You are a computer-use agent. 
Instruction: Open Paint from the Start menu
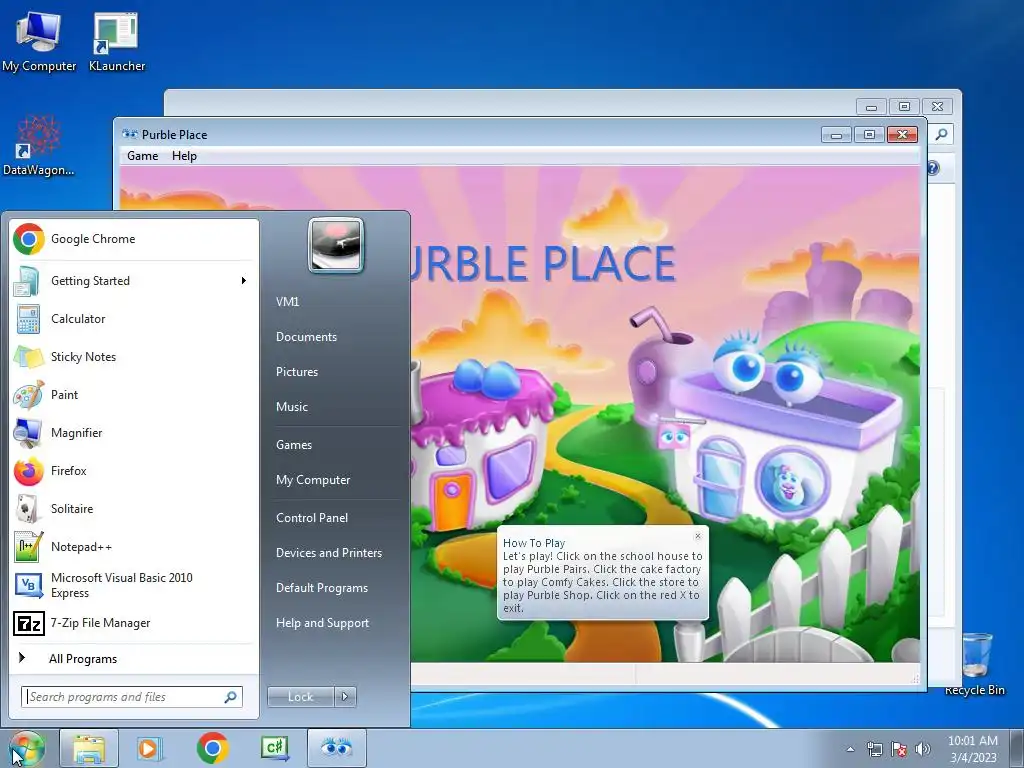(134, 394)
